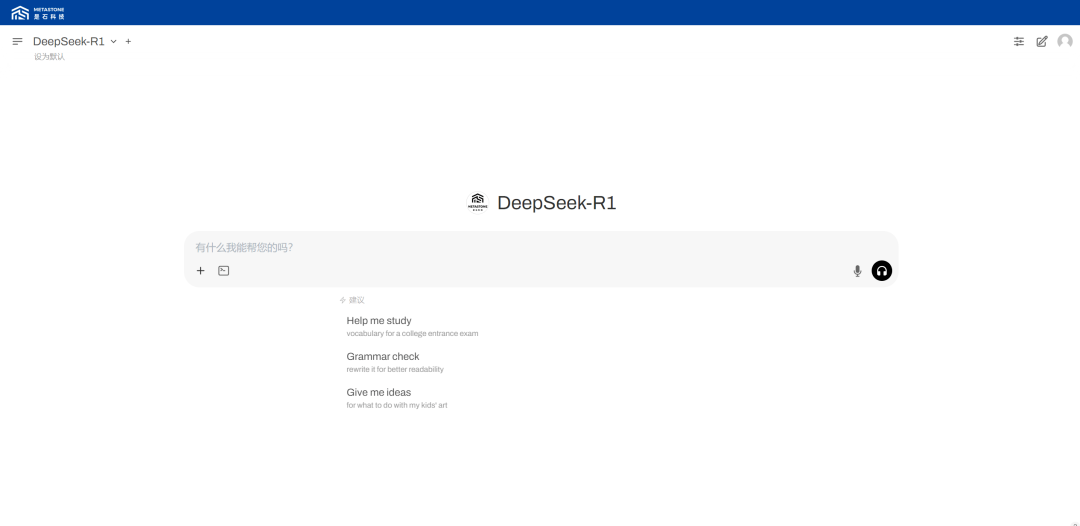Click the round DeepSeek-R1 model logo
Viewport: 1080px width, 526px height.
(477, 202)
